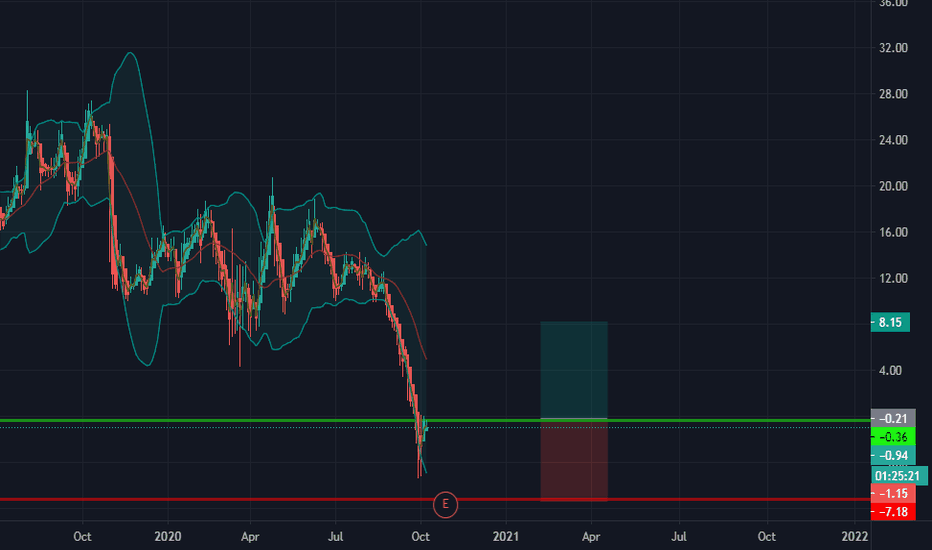Select the long position green profit zone
Viewport: 932px width, 550px height.
(x=574, y=370)
